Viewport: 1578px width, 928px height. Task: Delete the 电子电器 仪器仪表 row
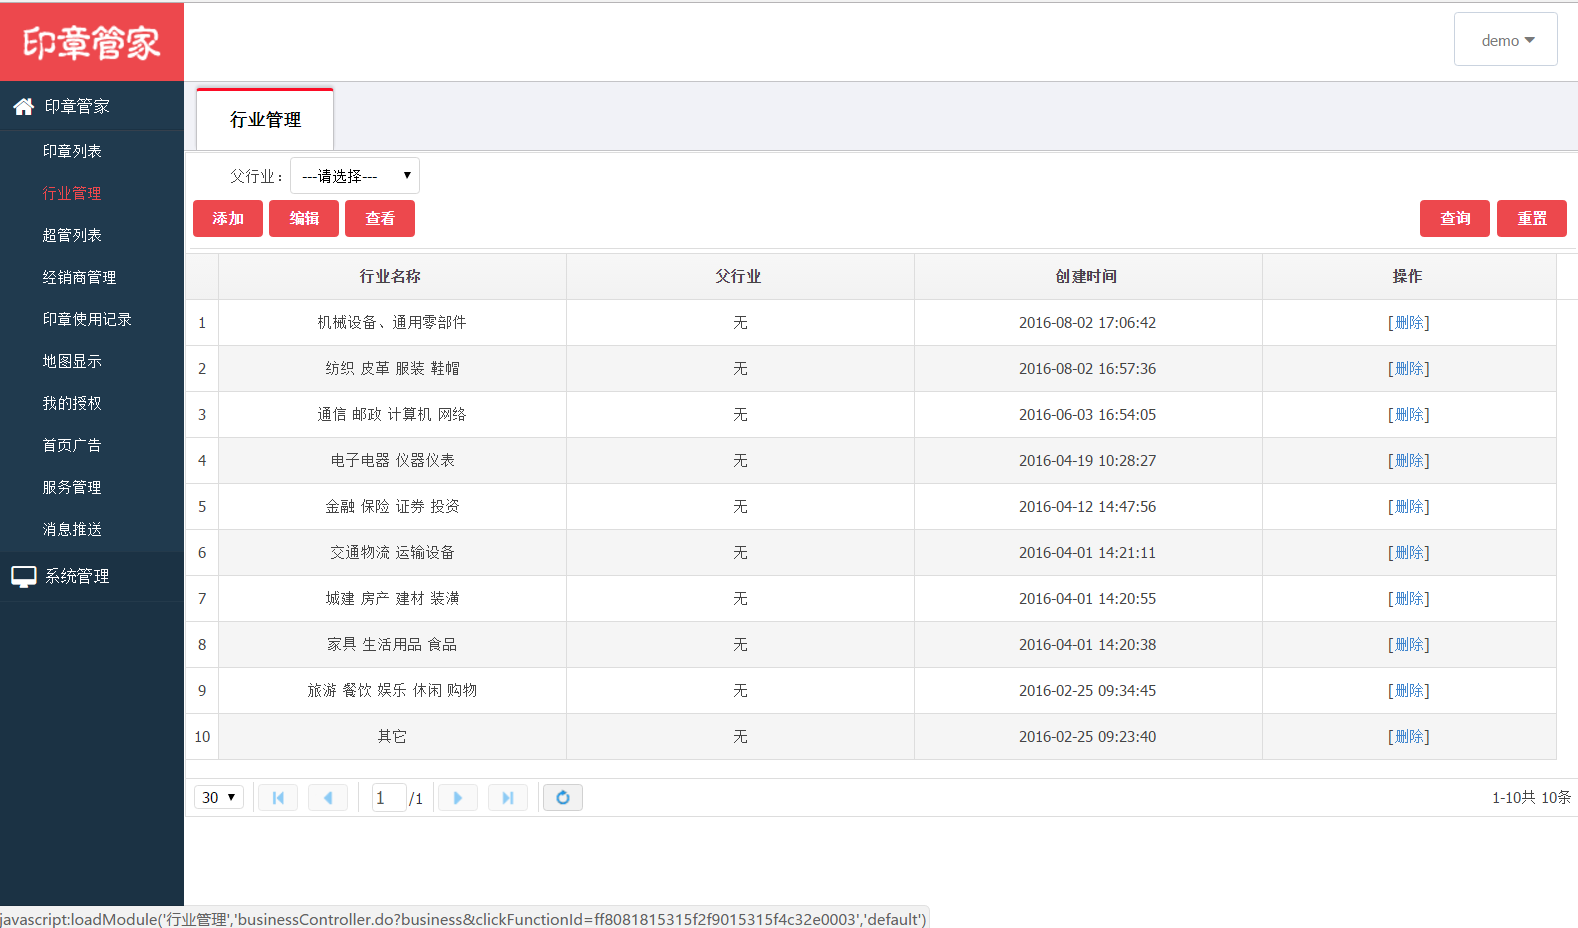pos(1409,460)
